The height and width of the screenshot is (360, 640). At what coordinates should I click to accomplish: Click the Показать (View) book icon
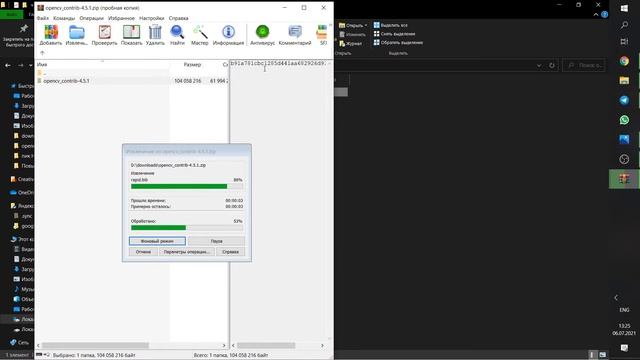click(131, 35)
